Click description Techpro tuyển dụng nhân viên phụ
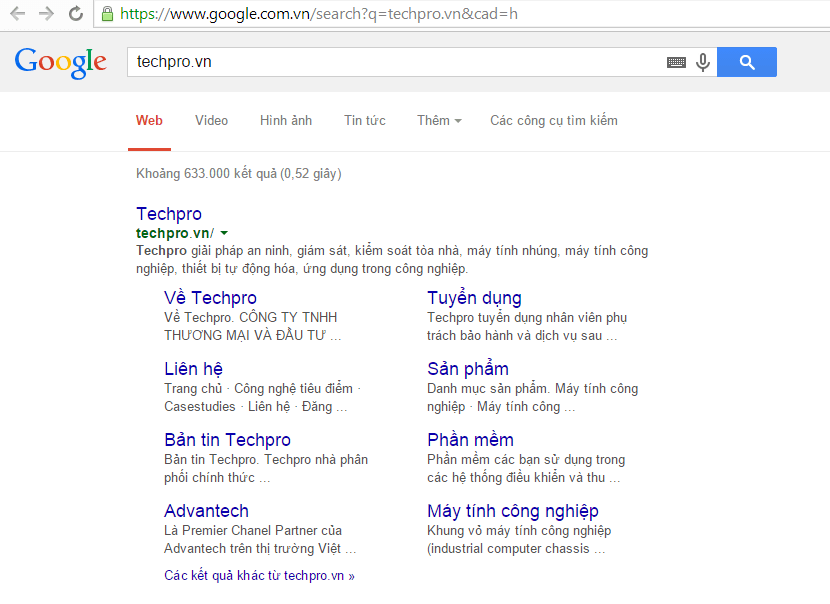Screen dimensions: 830x604 coord(527,327)
